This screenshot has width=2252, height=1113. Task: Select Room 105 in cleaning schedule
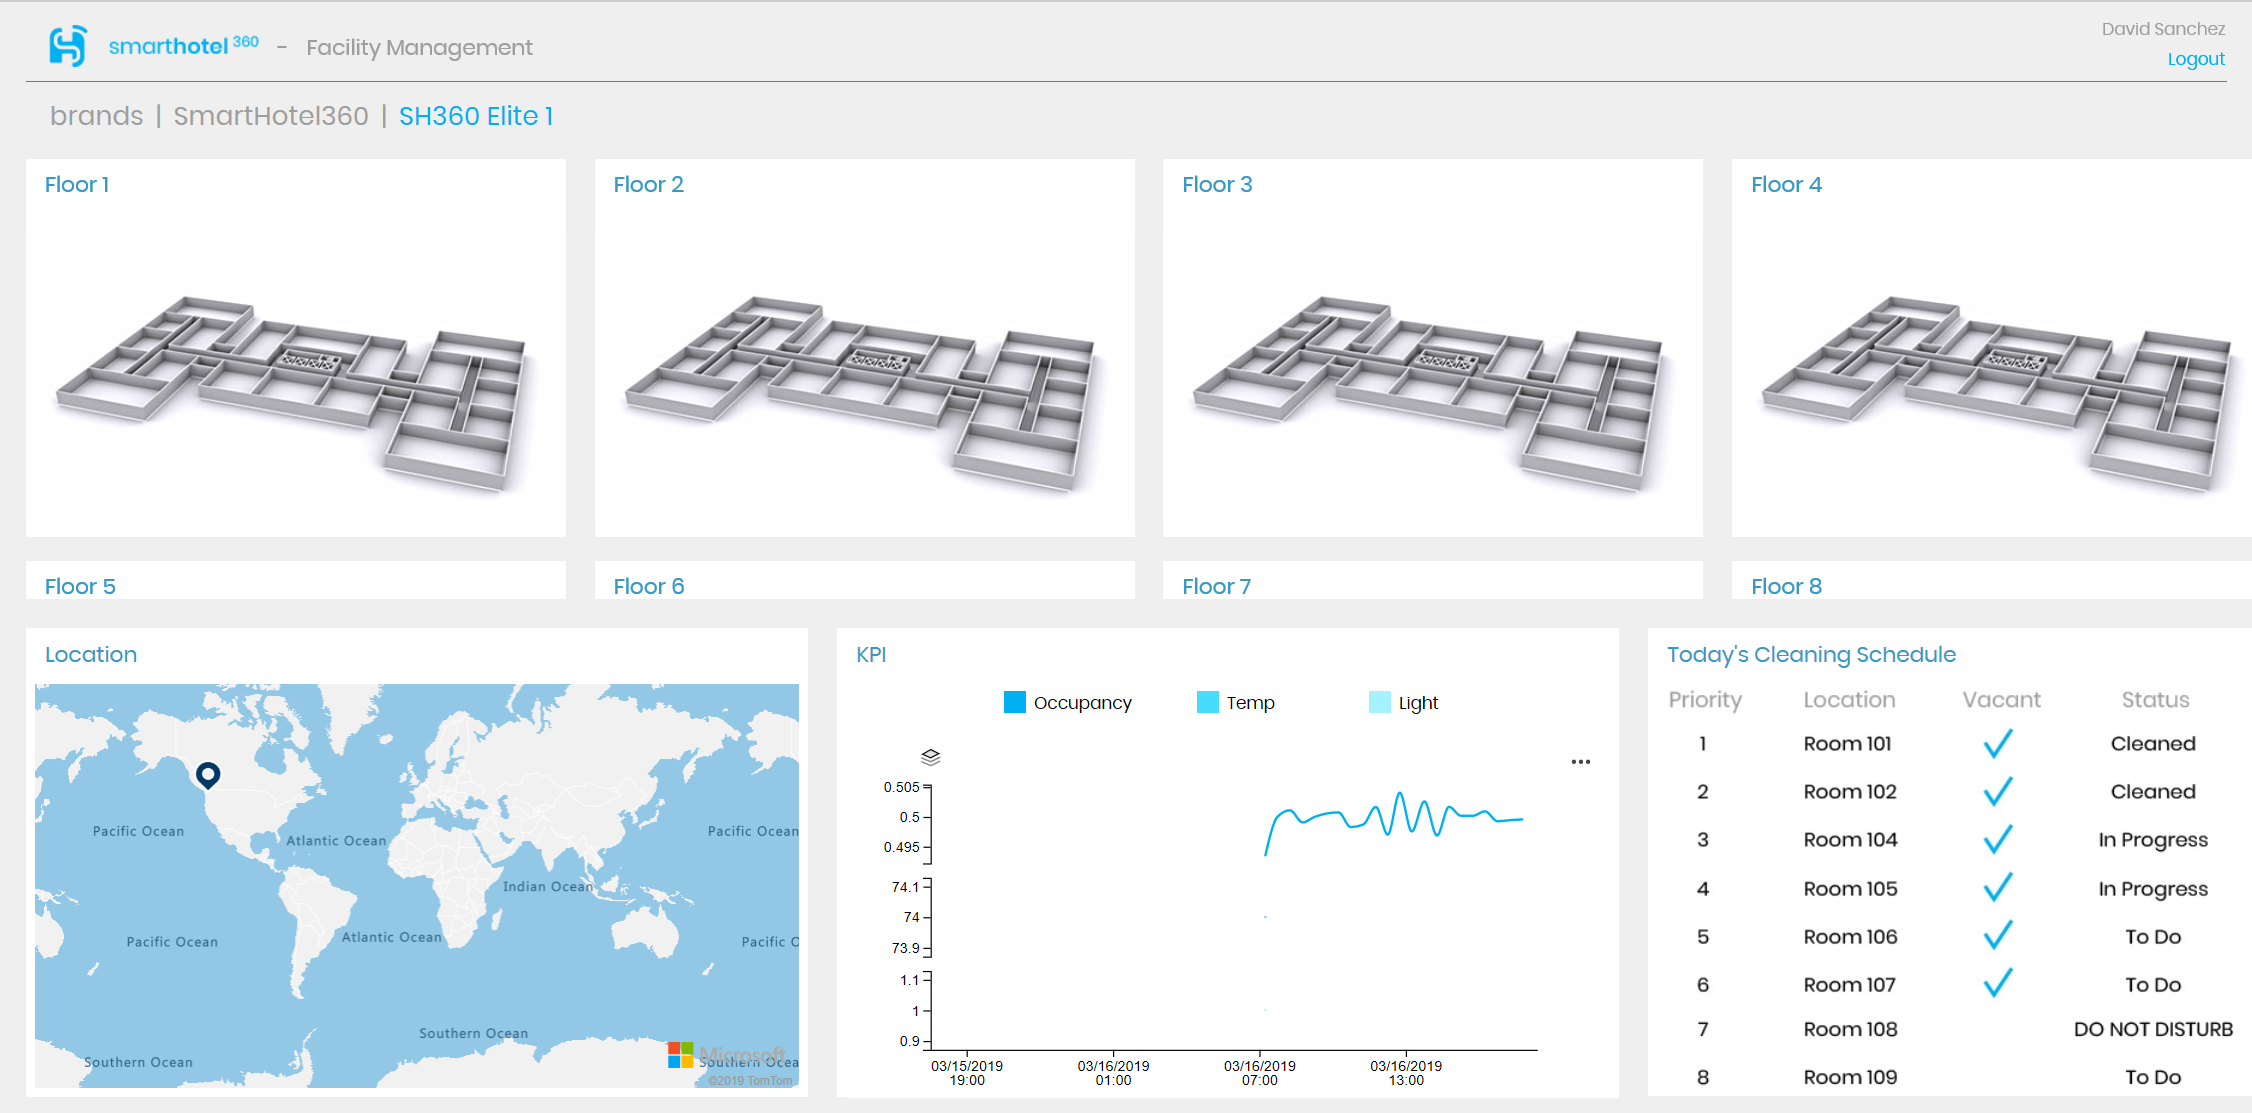click(1850, 888)
